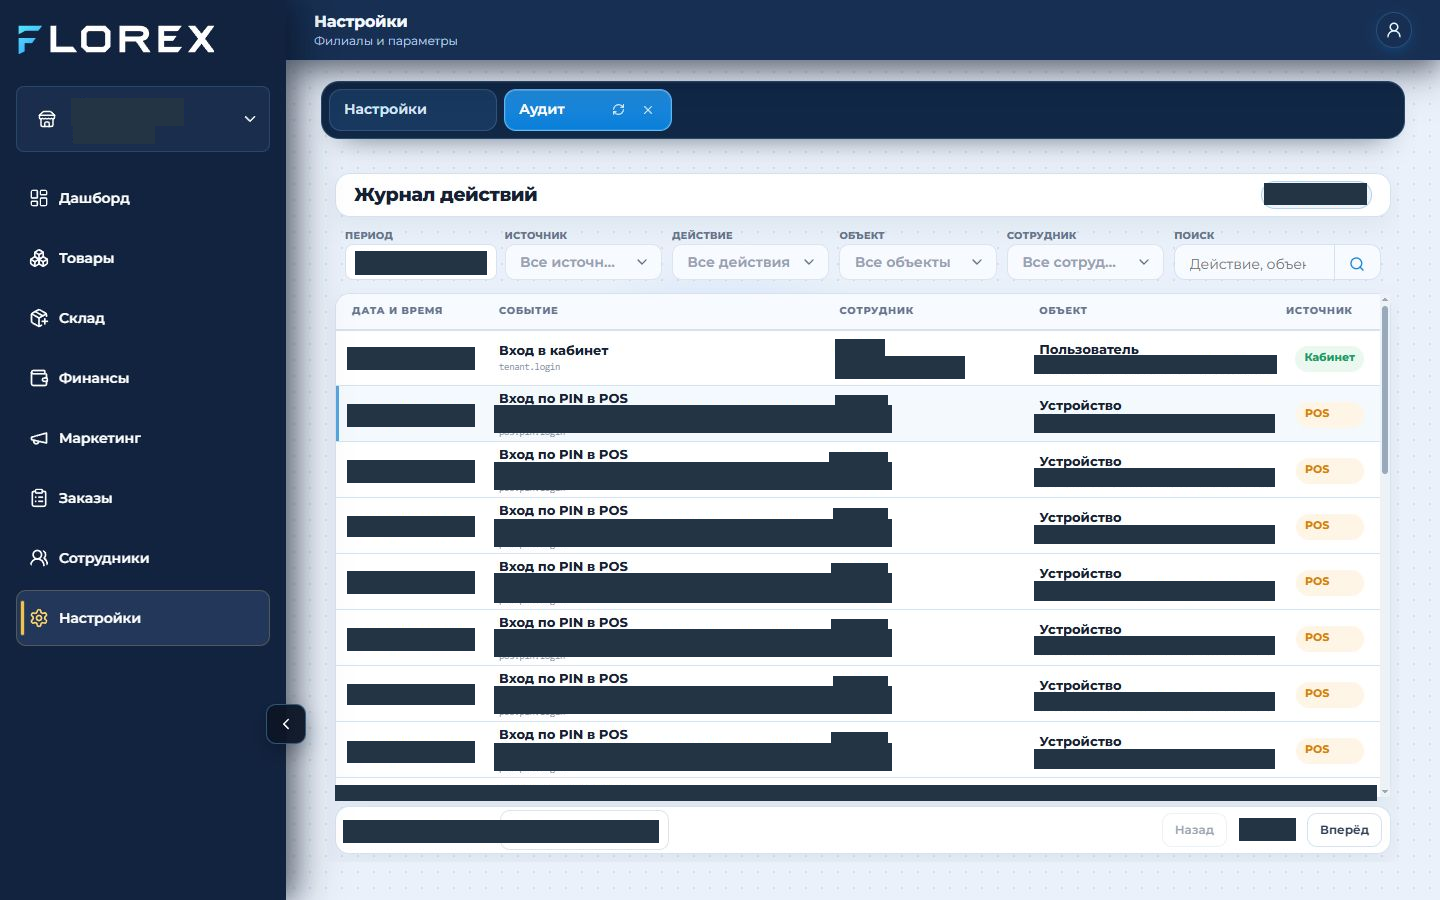Select the Вход в кабинет event row
The image size is (1440, 900).
(x=858, y=358)
